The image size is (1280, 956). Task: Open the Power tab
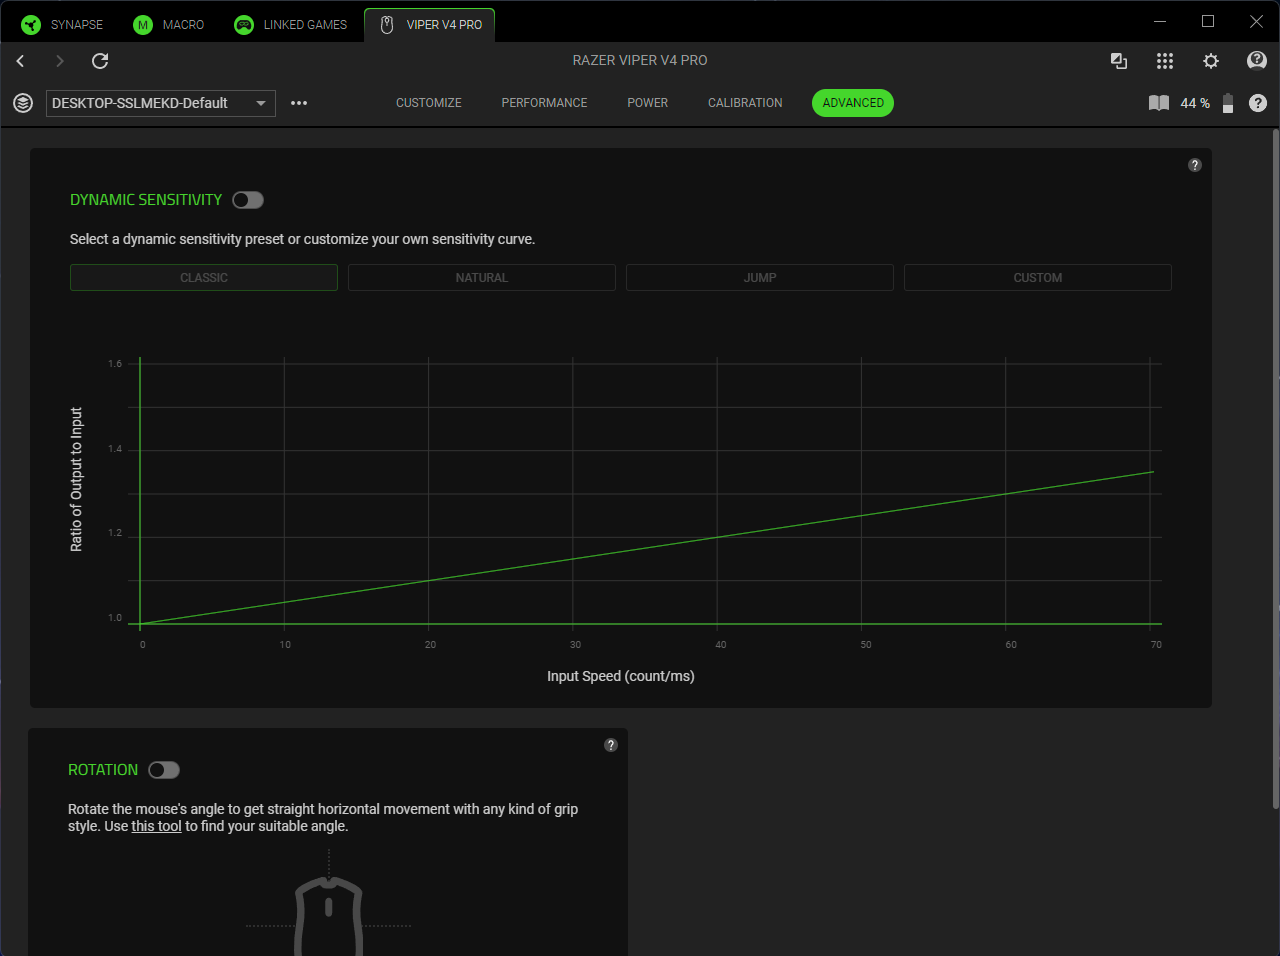[648, 103]
